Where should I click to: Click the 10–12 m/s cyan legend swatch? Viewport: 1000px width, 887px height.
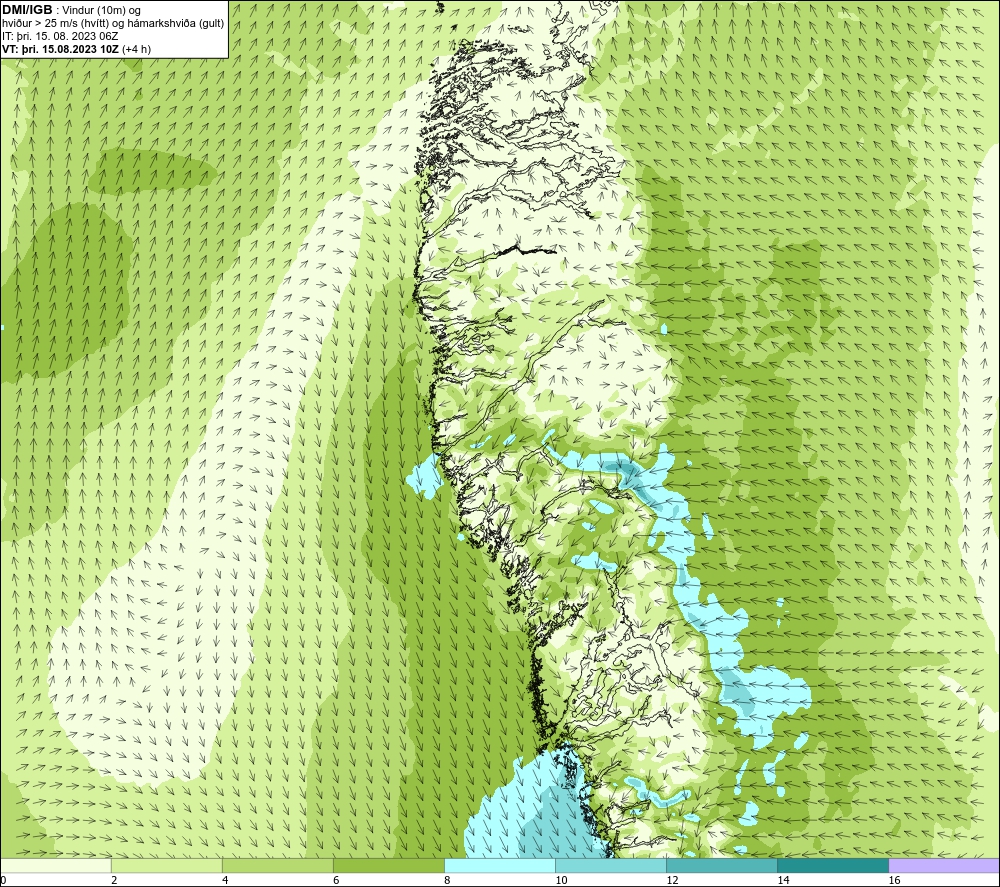tap(610, 866)
